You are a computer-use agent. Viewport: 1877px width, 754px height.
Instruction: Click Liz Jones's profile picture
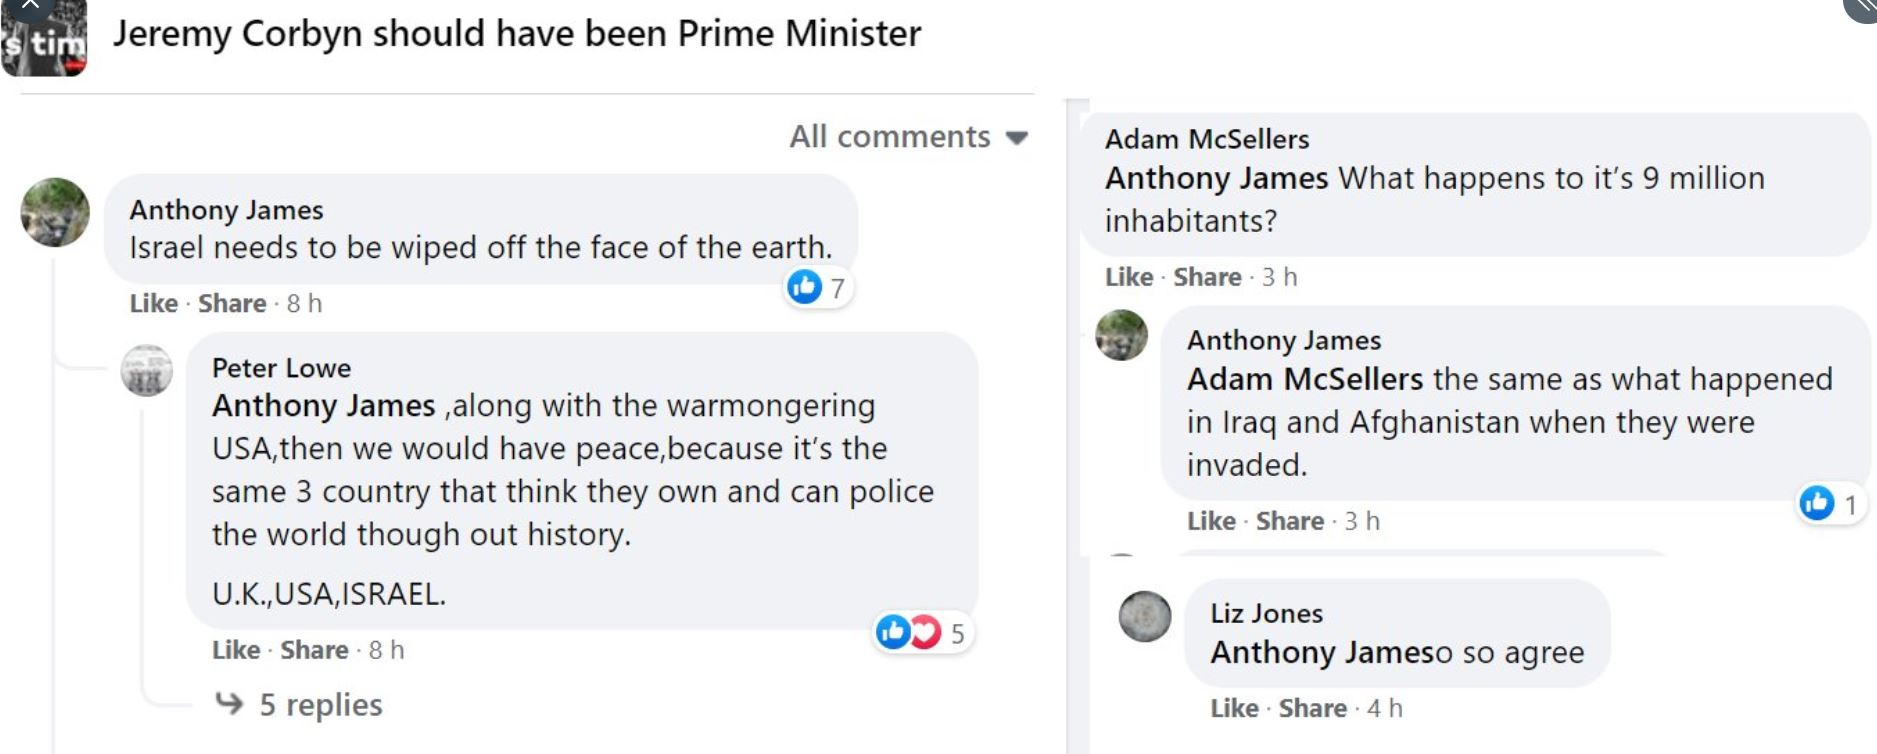point(1145,616)
